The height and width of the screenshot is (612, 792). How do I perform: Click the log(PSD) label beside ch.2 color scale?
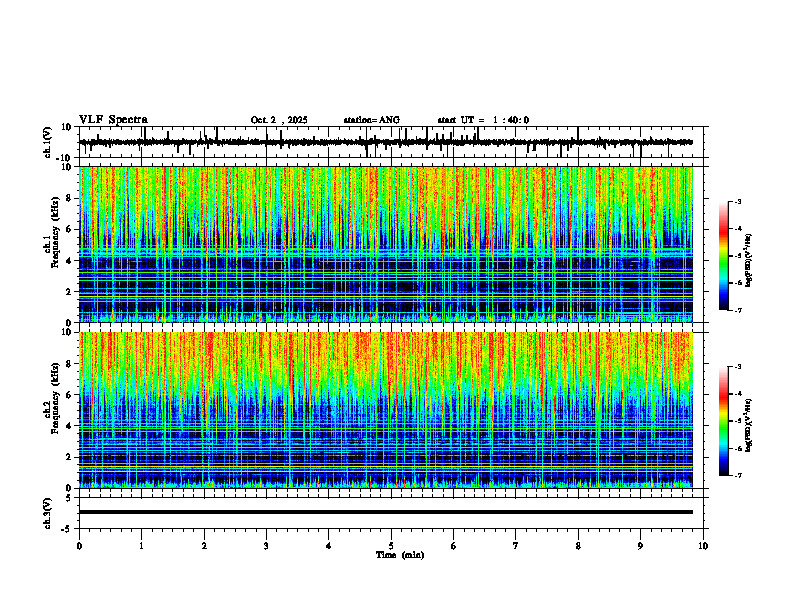pos(749,425)
